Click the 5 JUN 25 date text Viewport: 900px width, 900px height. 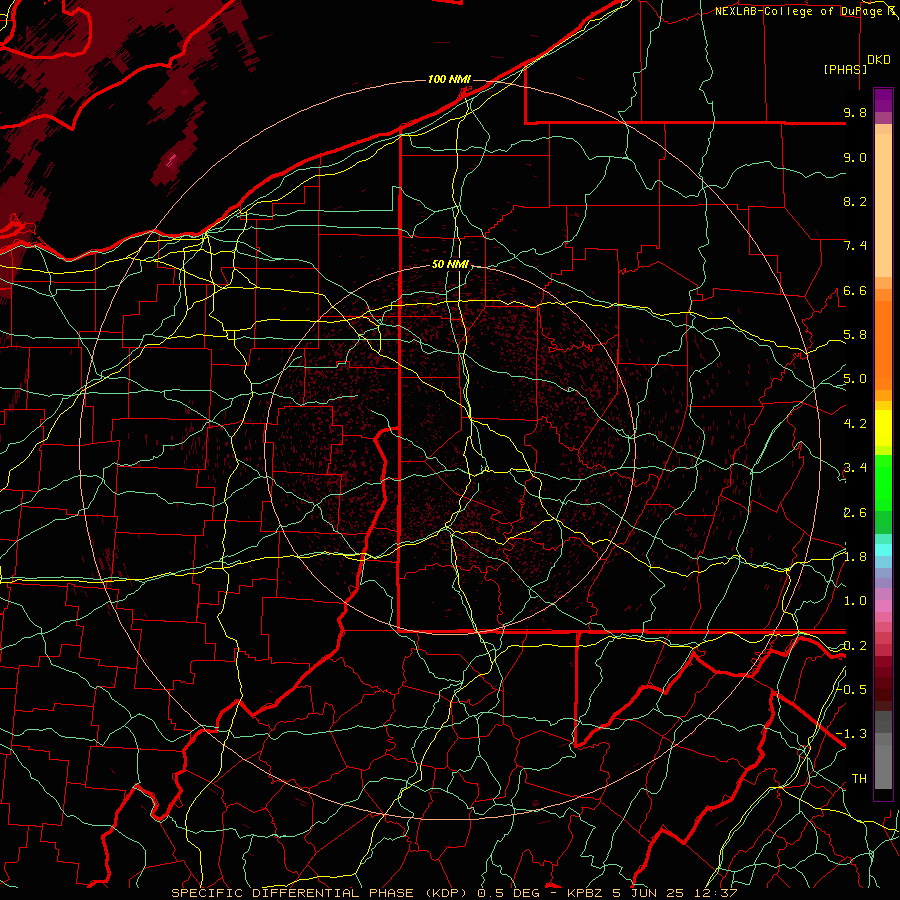[x=647, y=893]
